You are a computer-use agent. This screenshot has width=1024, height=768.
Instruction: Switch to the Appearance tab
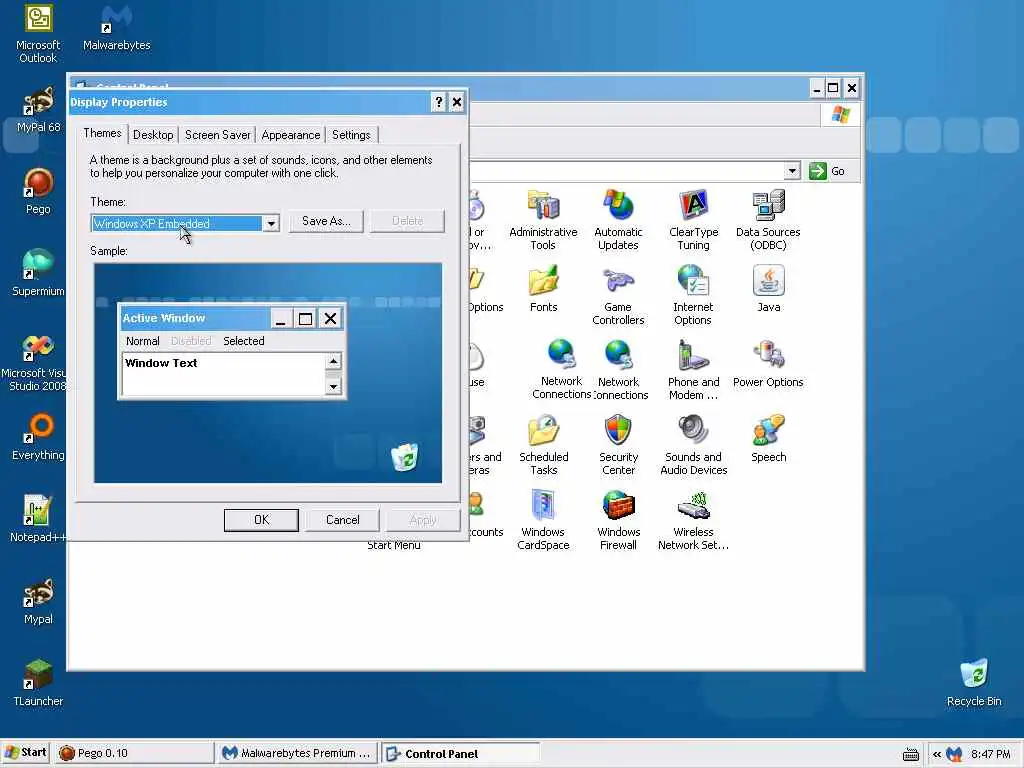(291, 135)
